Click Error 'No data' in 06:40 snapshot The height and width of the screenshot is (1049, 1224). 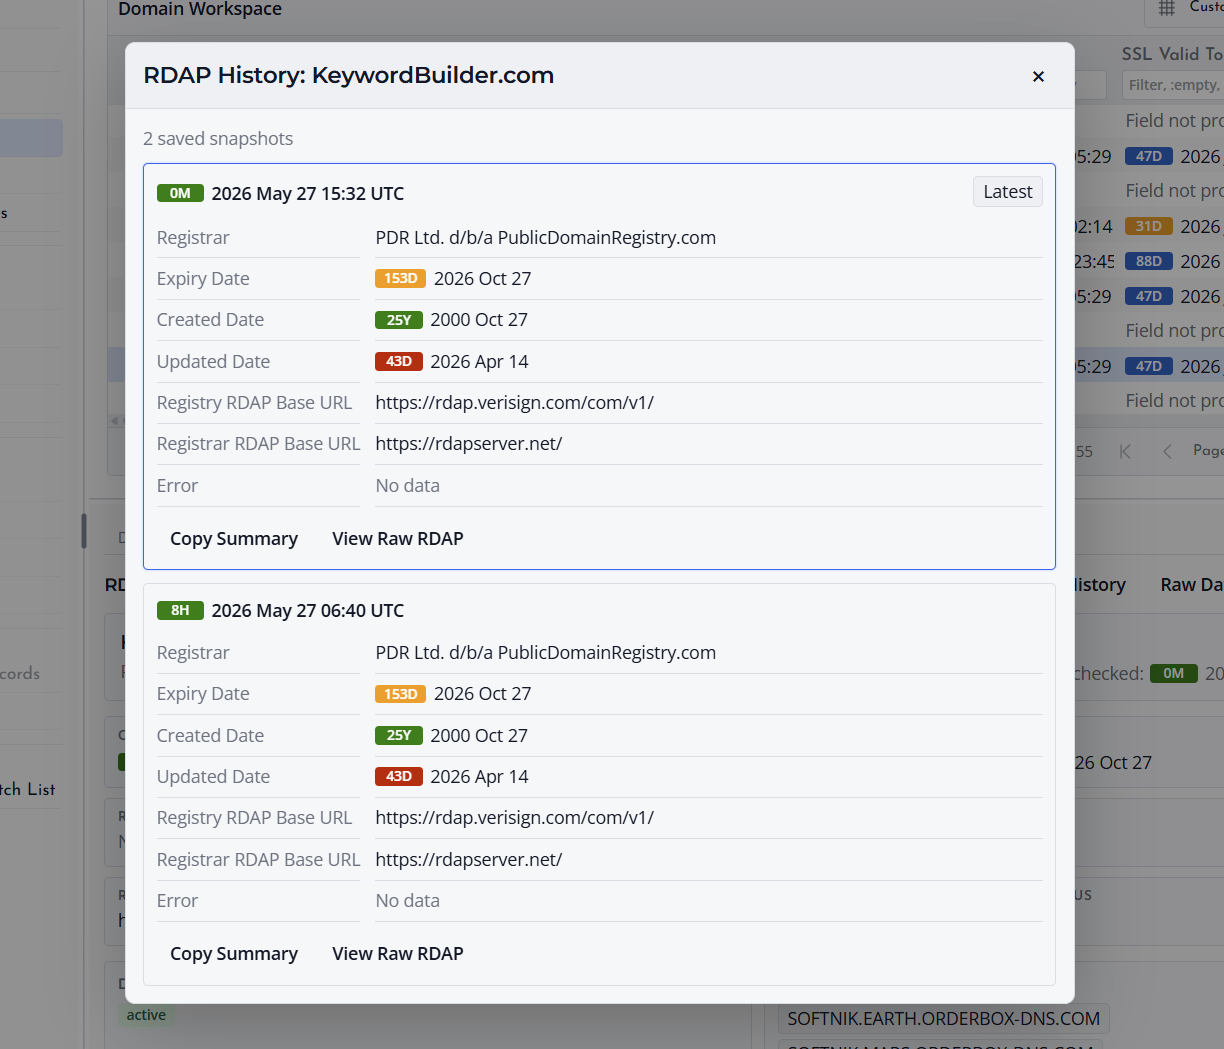coord(408,900)
